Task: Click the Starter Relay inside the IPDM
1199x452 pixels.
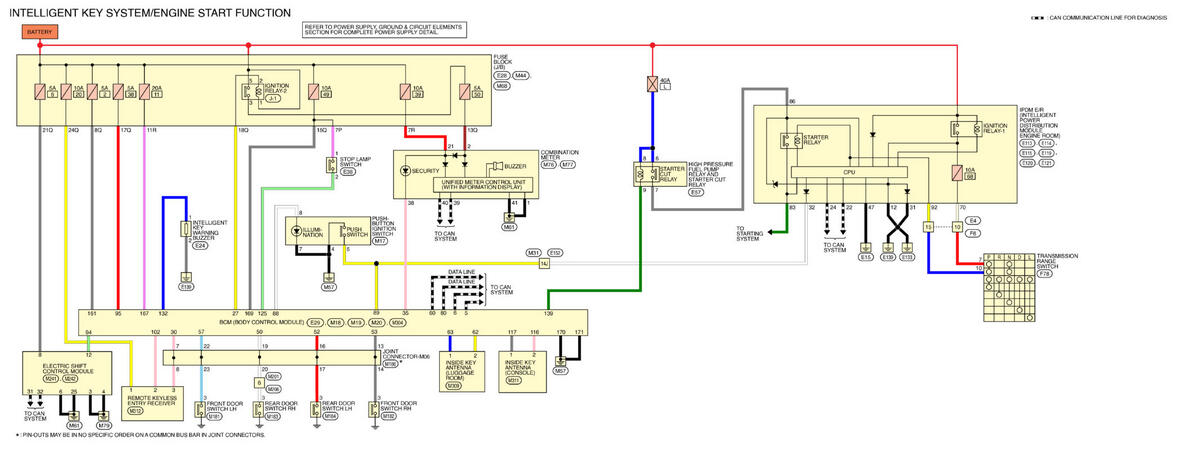Action: 786,139
